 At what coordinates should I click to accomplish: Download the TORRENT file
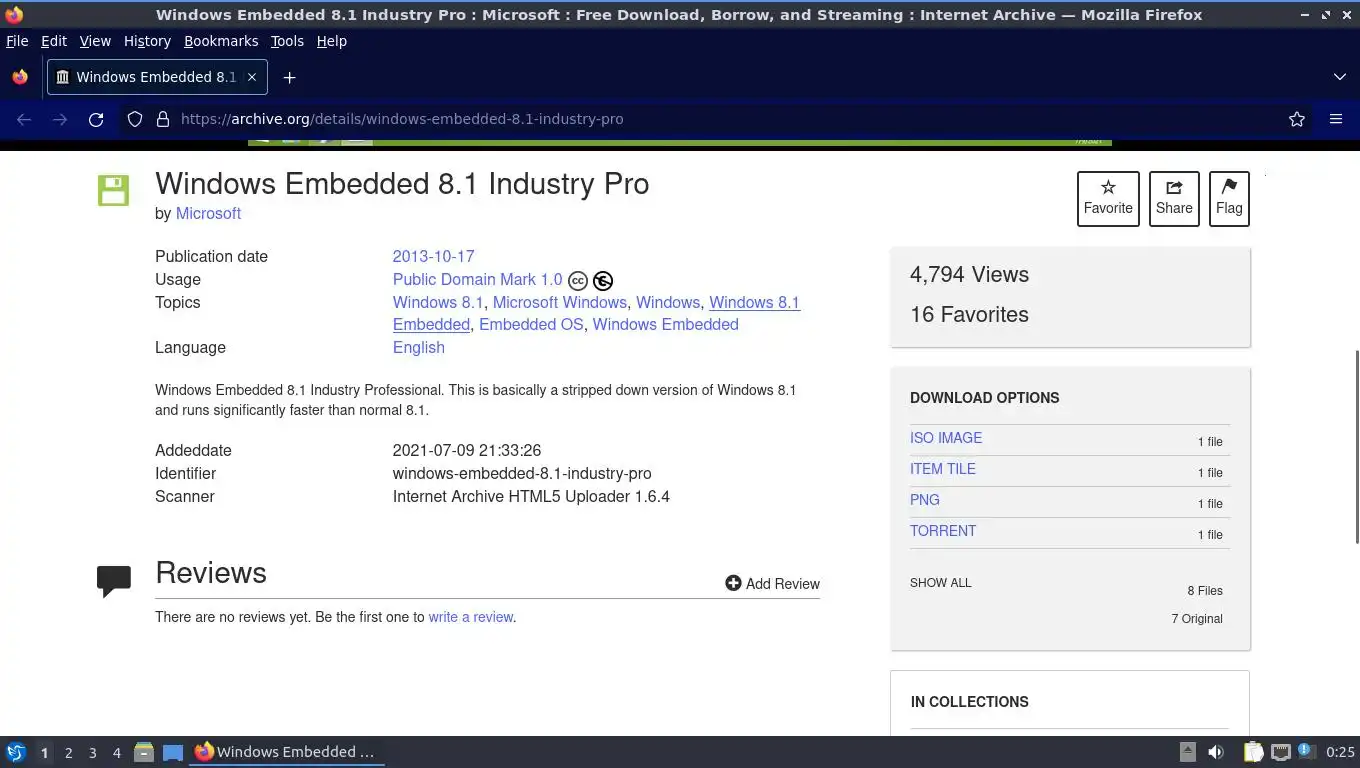click(943, 531)
